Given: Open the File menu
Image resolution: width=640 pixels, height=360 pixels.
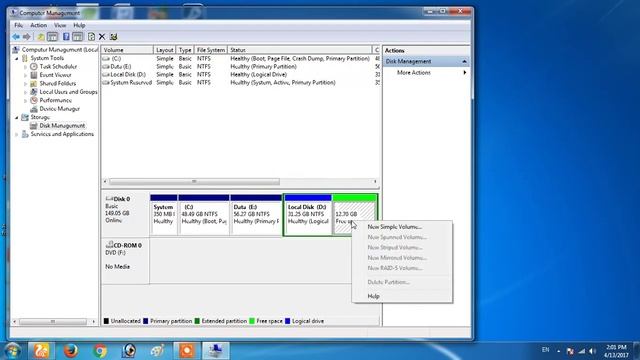Looking at the screenshot, I should pos(18,25).
